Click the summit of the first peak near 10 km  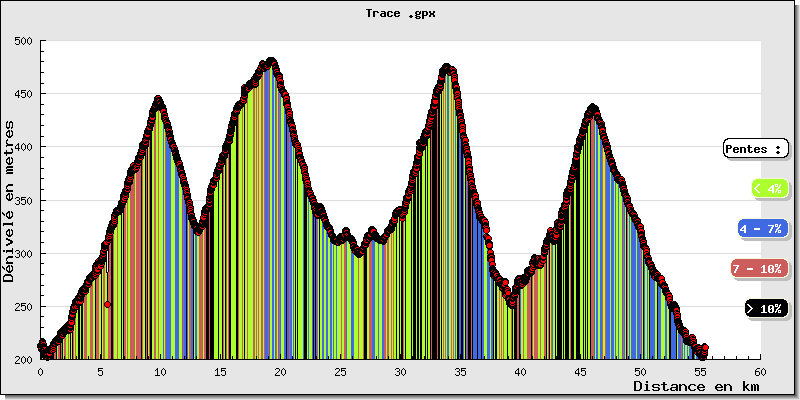[x=158, y=100]
